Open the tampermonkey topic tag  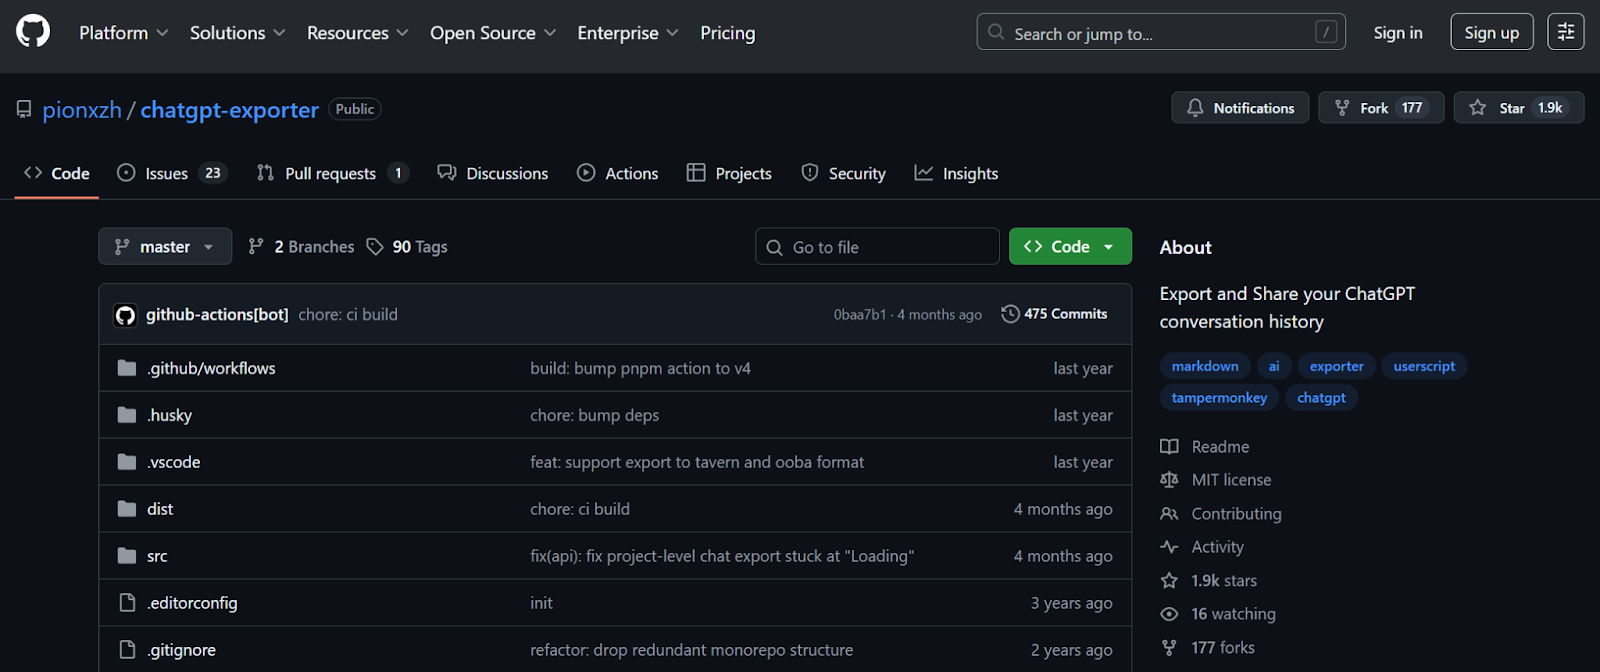(x=1219, y=398)
